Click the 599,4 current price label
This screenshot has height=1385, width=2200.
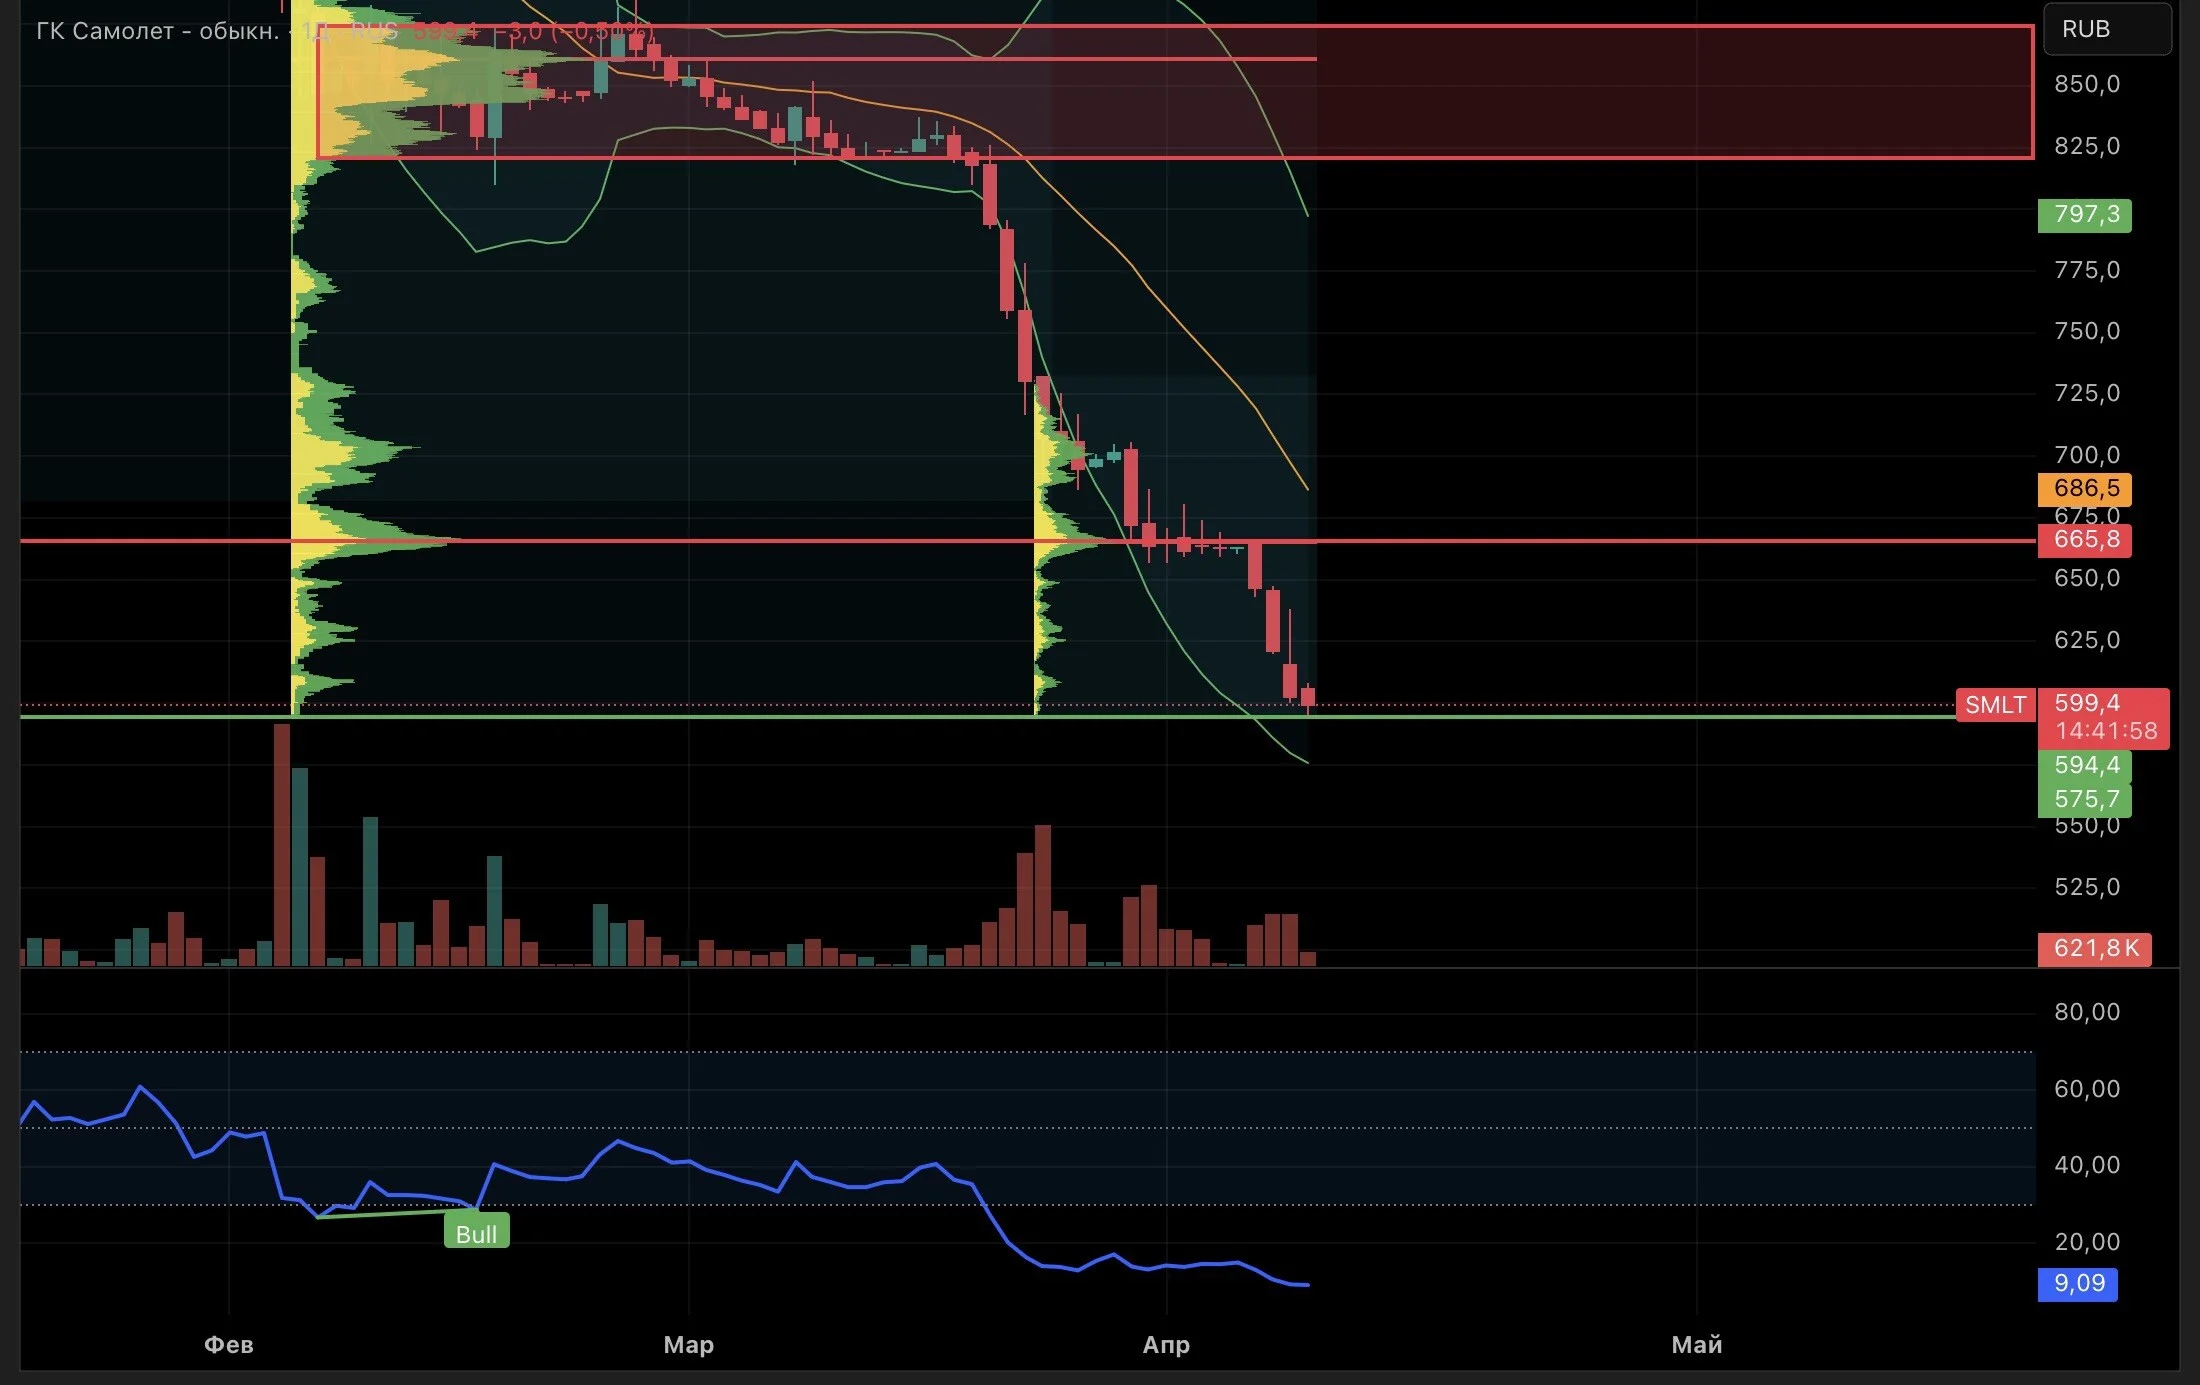pyautogui.click(x=2087, y=703)
